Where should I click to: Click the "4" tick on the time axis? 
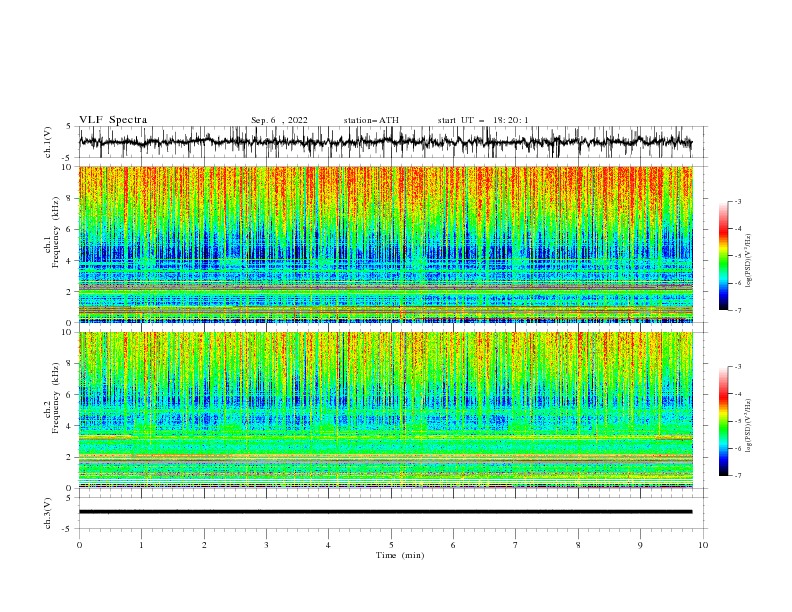328,545
